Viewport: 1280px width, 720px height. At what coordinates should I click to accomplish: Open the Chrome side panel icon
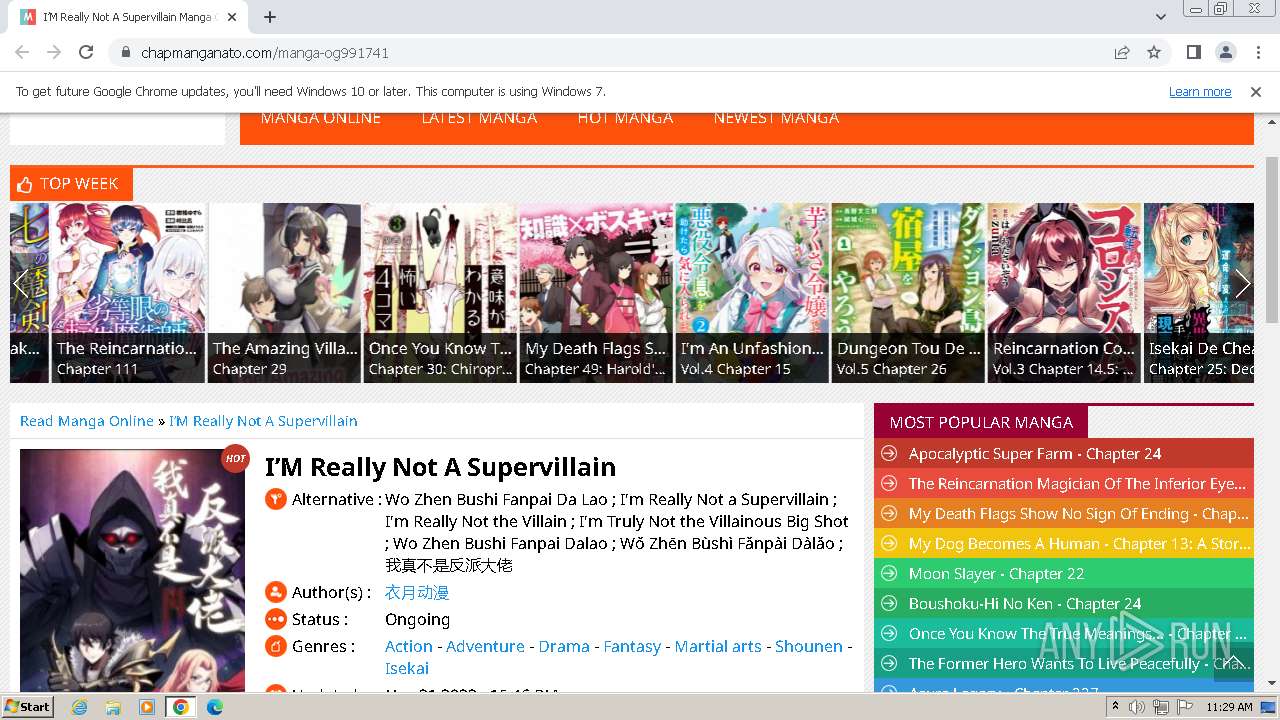point(1194,52)
